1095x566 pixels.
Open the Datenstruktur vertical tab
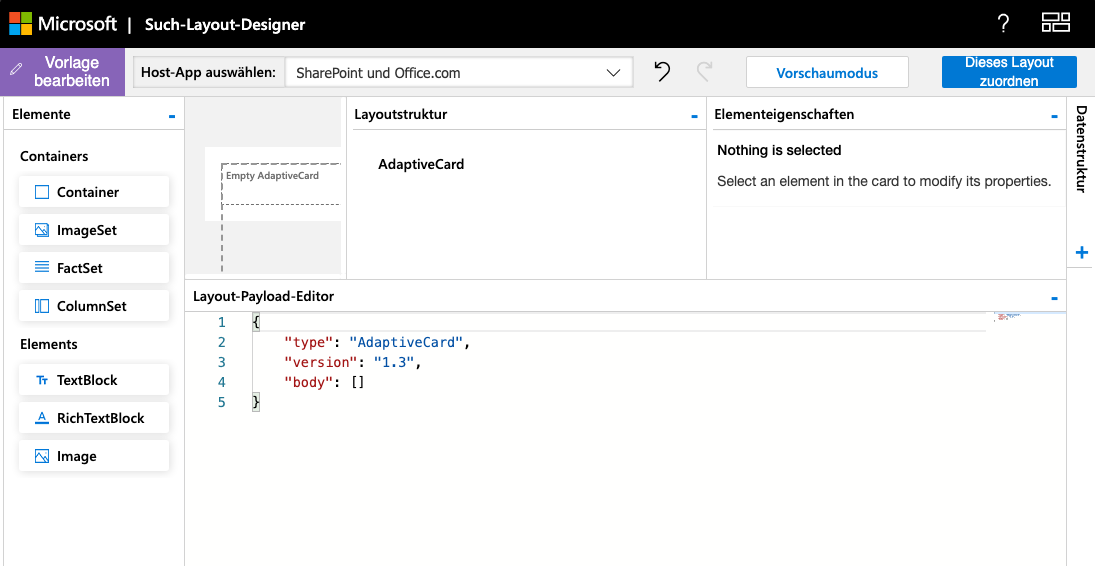coord(1082,149)
